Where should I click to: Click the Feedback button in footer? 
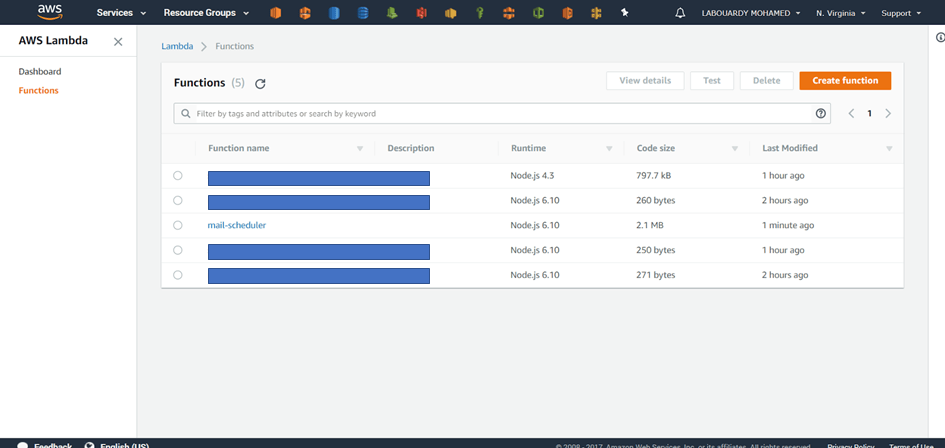45,446
